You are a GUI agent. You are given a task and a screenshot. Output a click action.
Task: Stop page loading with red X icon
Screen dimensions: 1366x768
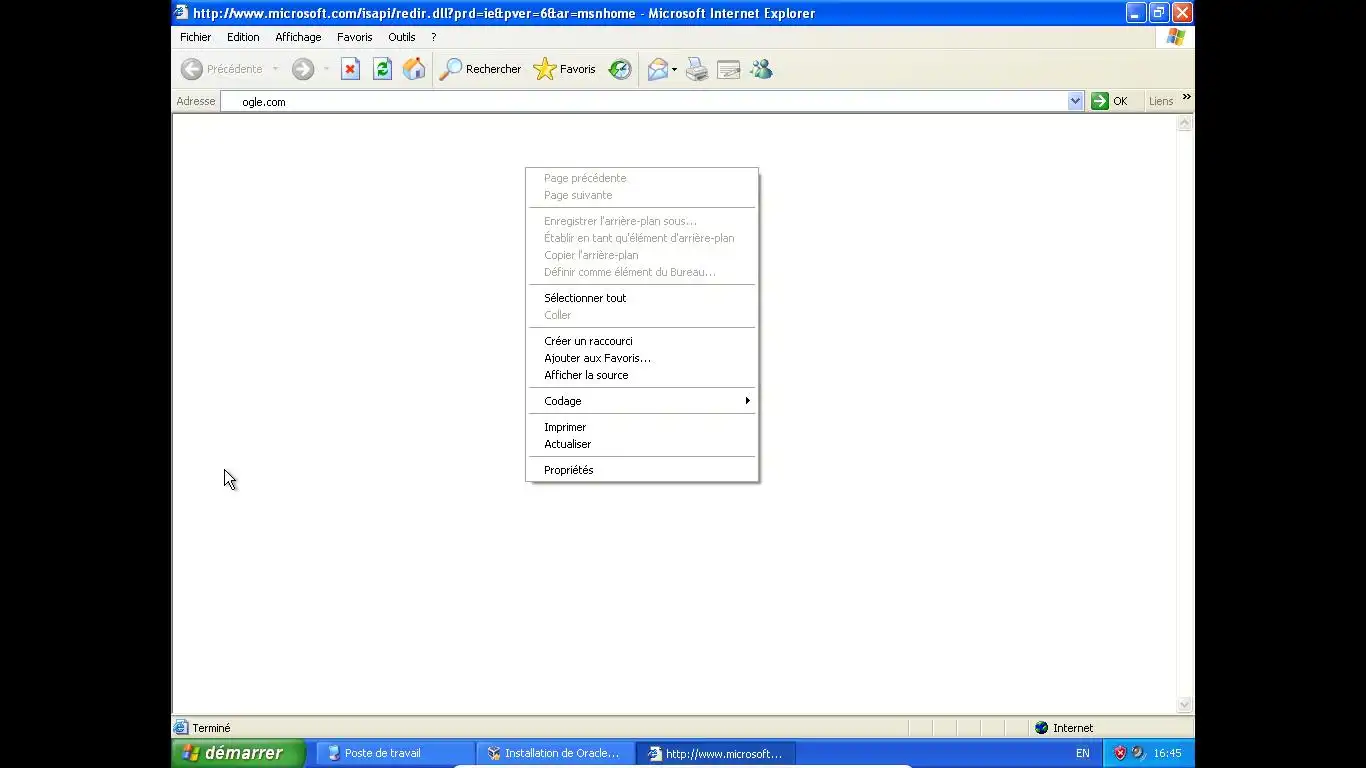point(350,69)
